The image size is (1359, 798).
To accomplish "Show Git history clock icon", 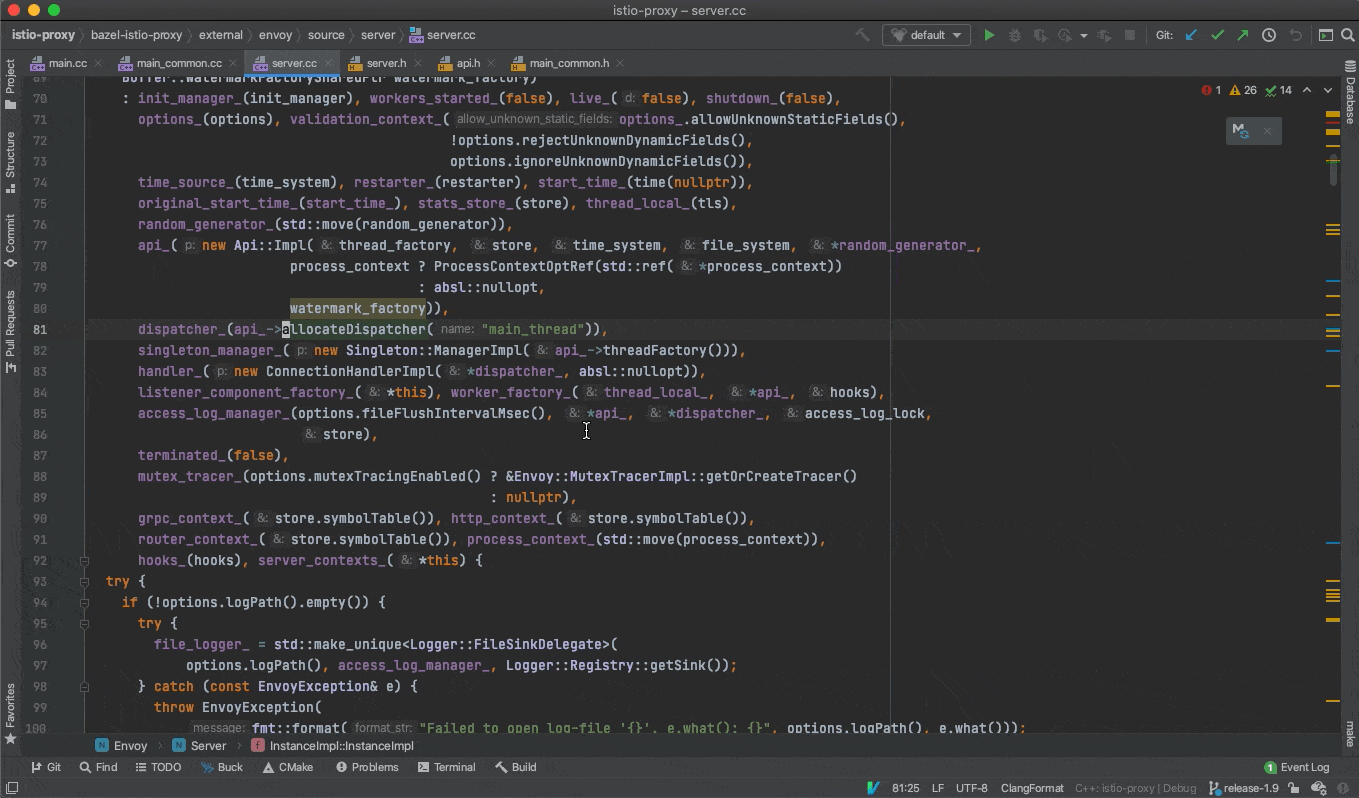I will tap(1269, 35).
